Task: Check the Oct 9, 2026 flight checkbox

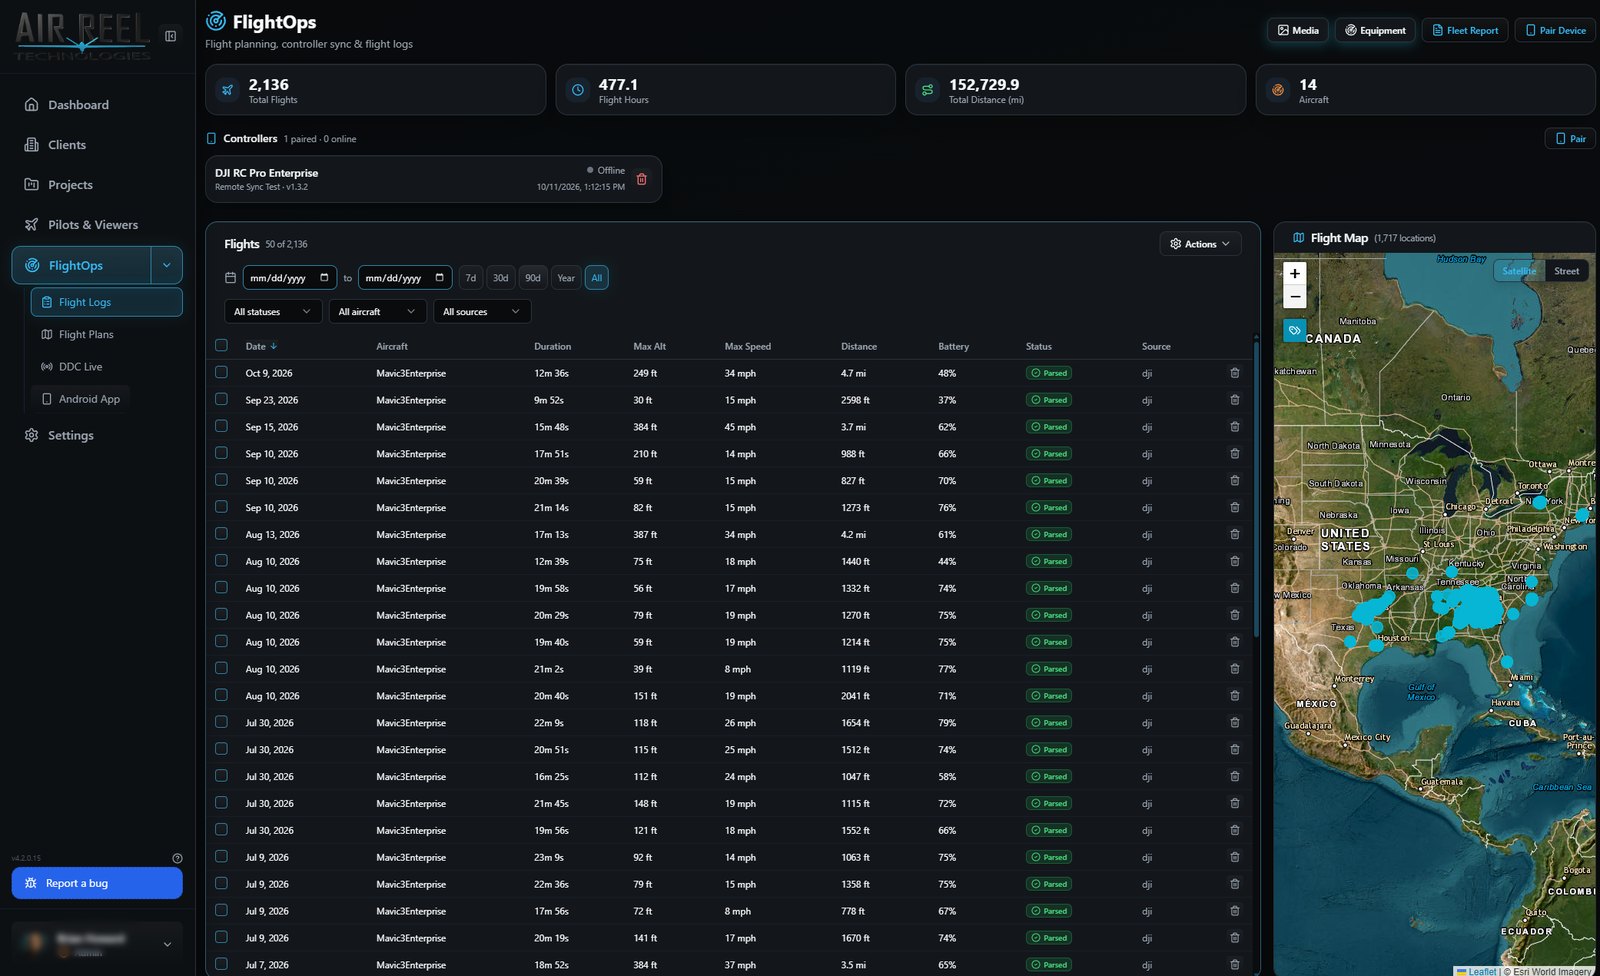Action: [x=222, y=373]
